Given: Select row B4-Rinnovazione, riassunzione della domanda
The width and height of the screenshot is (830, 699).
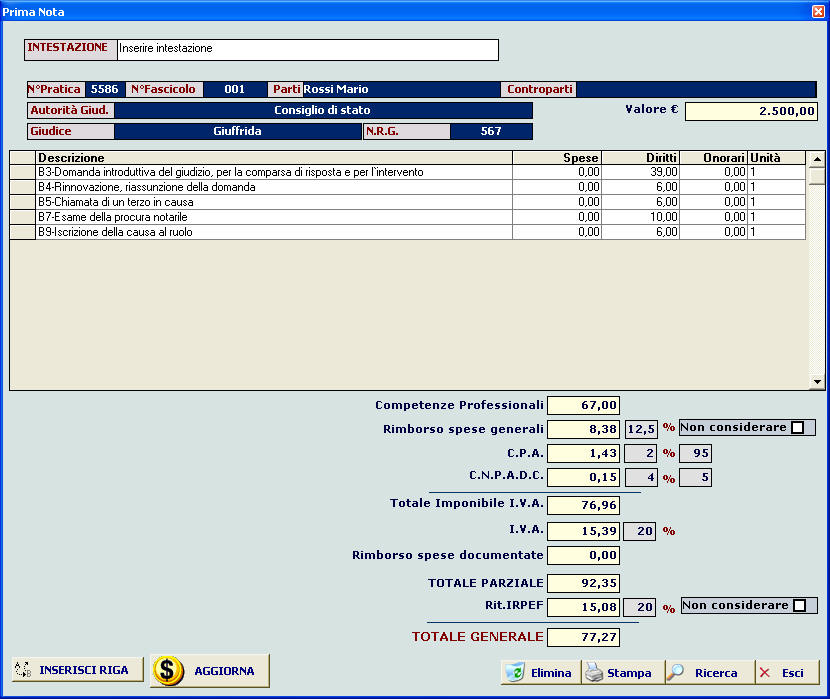Looking at the screenshot, I should tap(408, 187).
